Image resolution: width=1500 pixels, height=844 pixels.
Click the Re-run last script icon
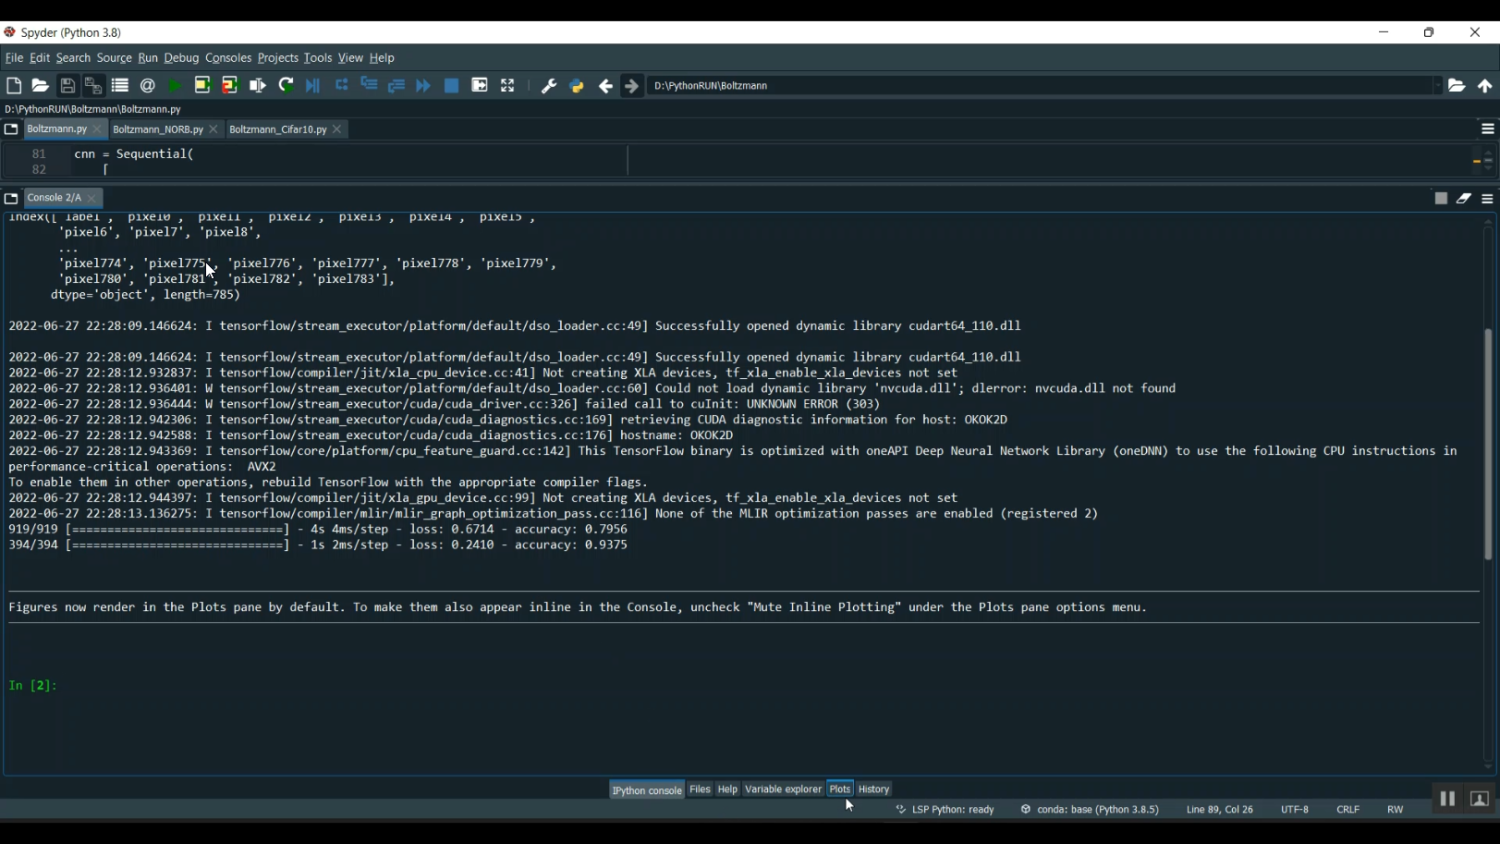coord(286,86)
